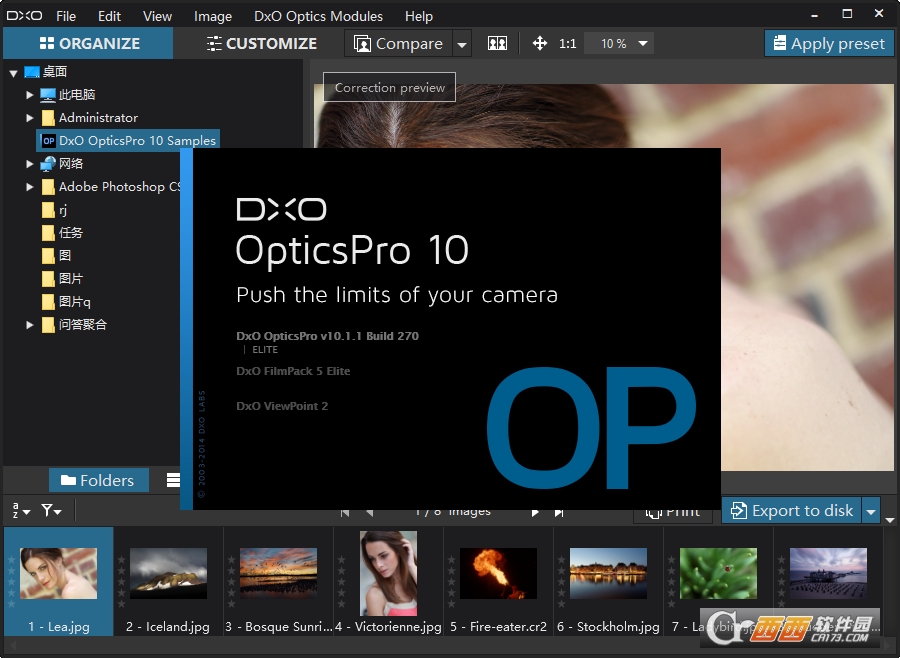The image size is (900, 658).
Task: Select the pier seascape thumbnail
Action: (x=828, y=572)
